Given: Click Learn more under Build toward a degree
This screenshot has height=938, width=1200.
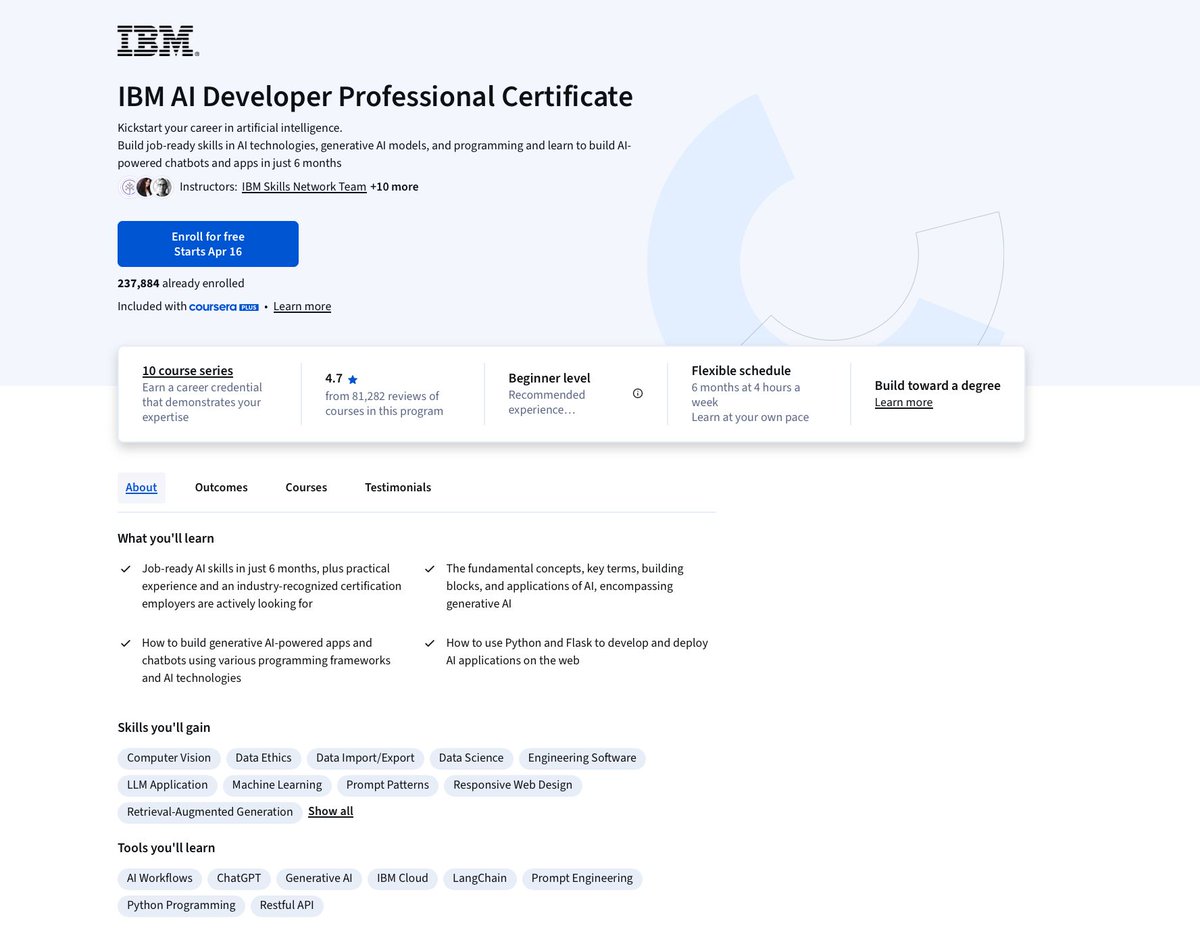Looking at the screenshot, I should [x=903, y=402].
